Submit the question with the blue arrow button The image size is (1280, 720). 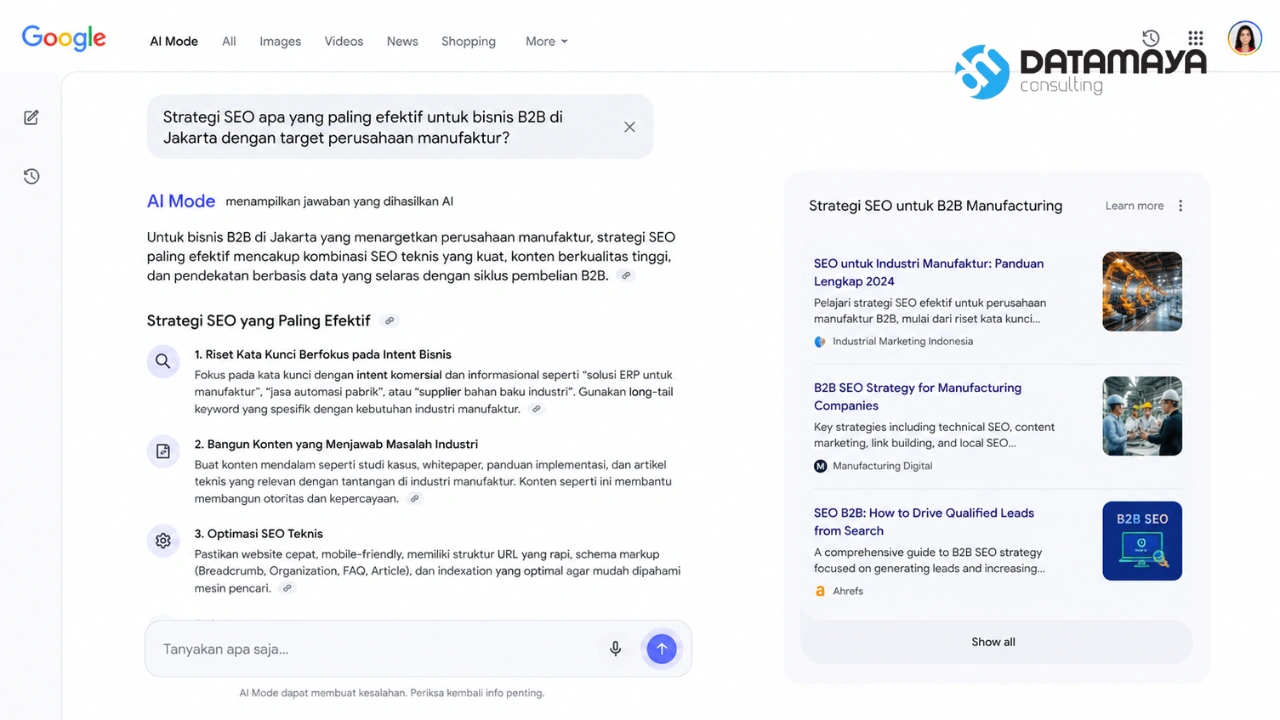[661, 649]
